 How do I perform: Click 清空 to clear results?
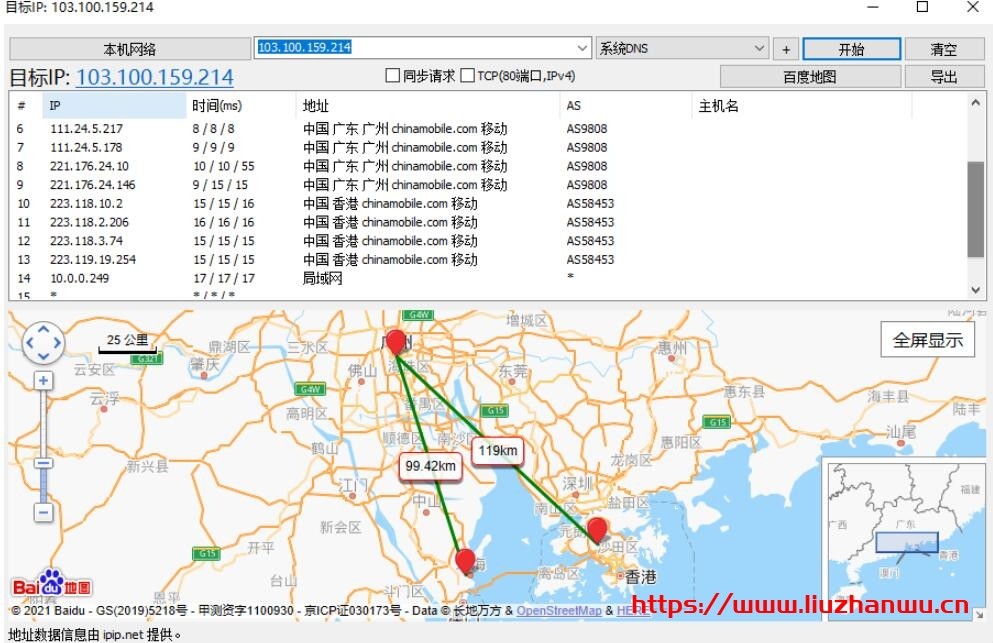pyautogui.click(x=944, y=48)
